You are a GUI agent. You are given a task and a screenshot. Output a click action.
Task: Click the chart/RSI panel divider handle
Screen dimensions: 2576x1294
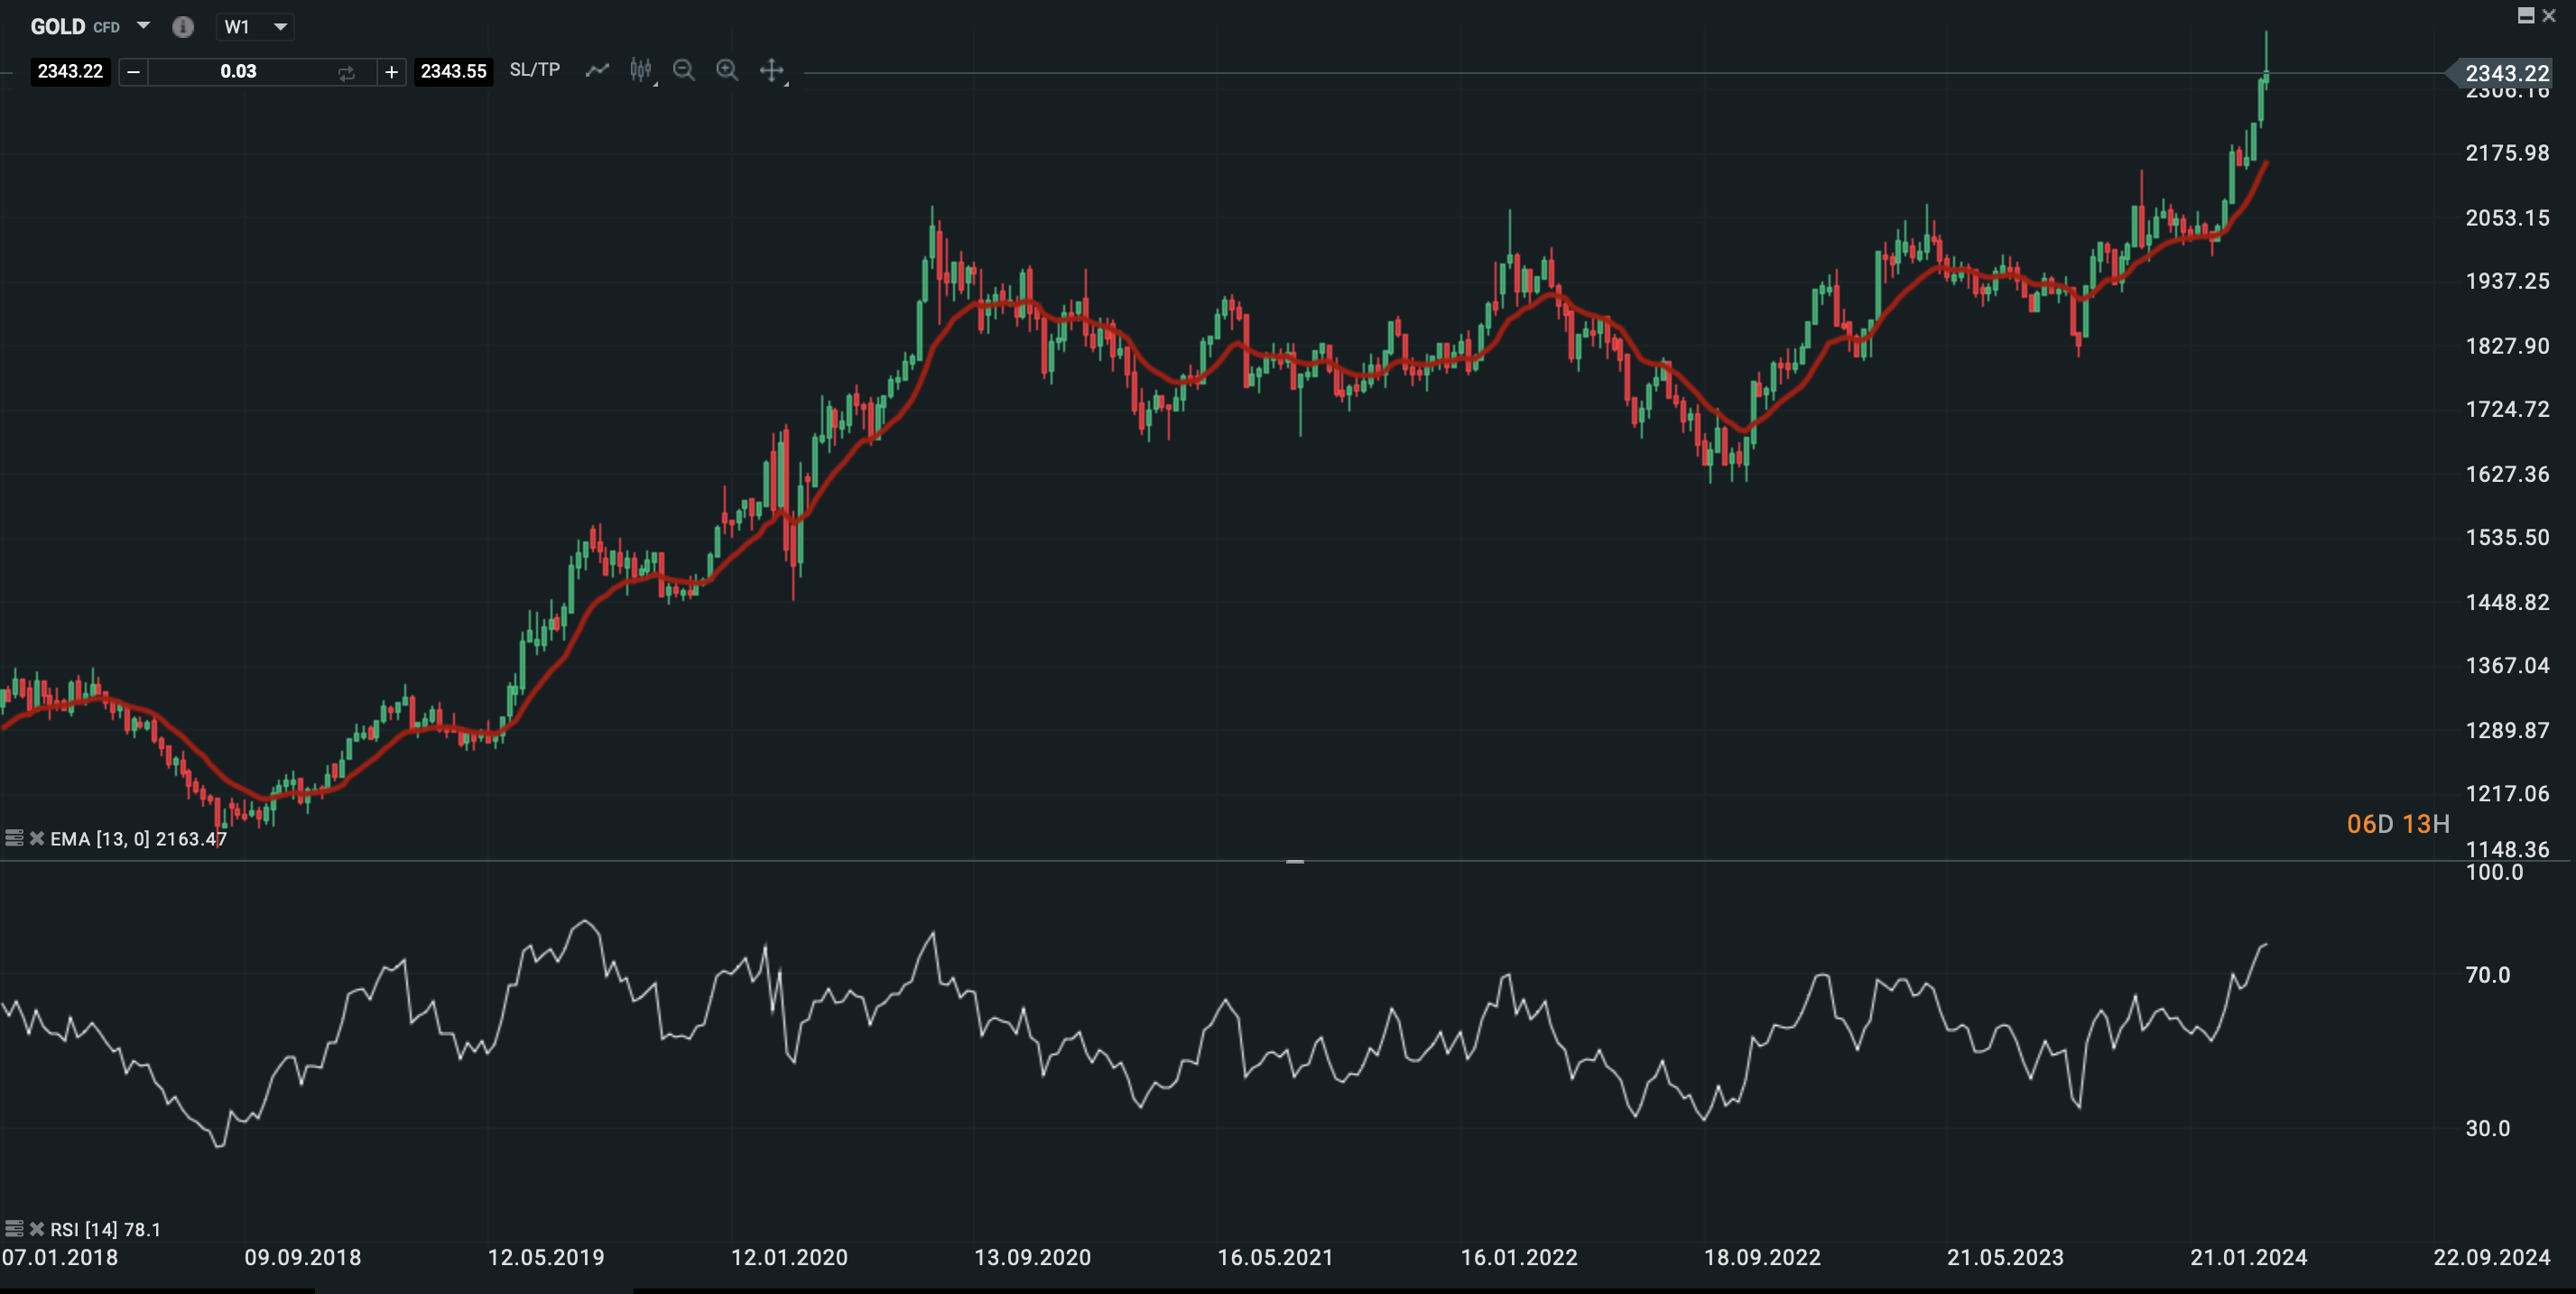1294,861
